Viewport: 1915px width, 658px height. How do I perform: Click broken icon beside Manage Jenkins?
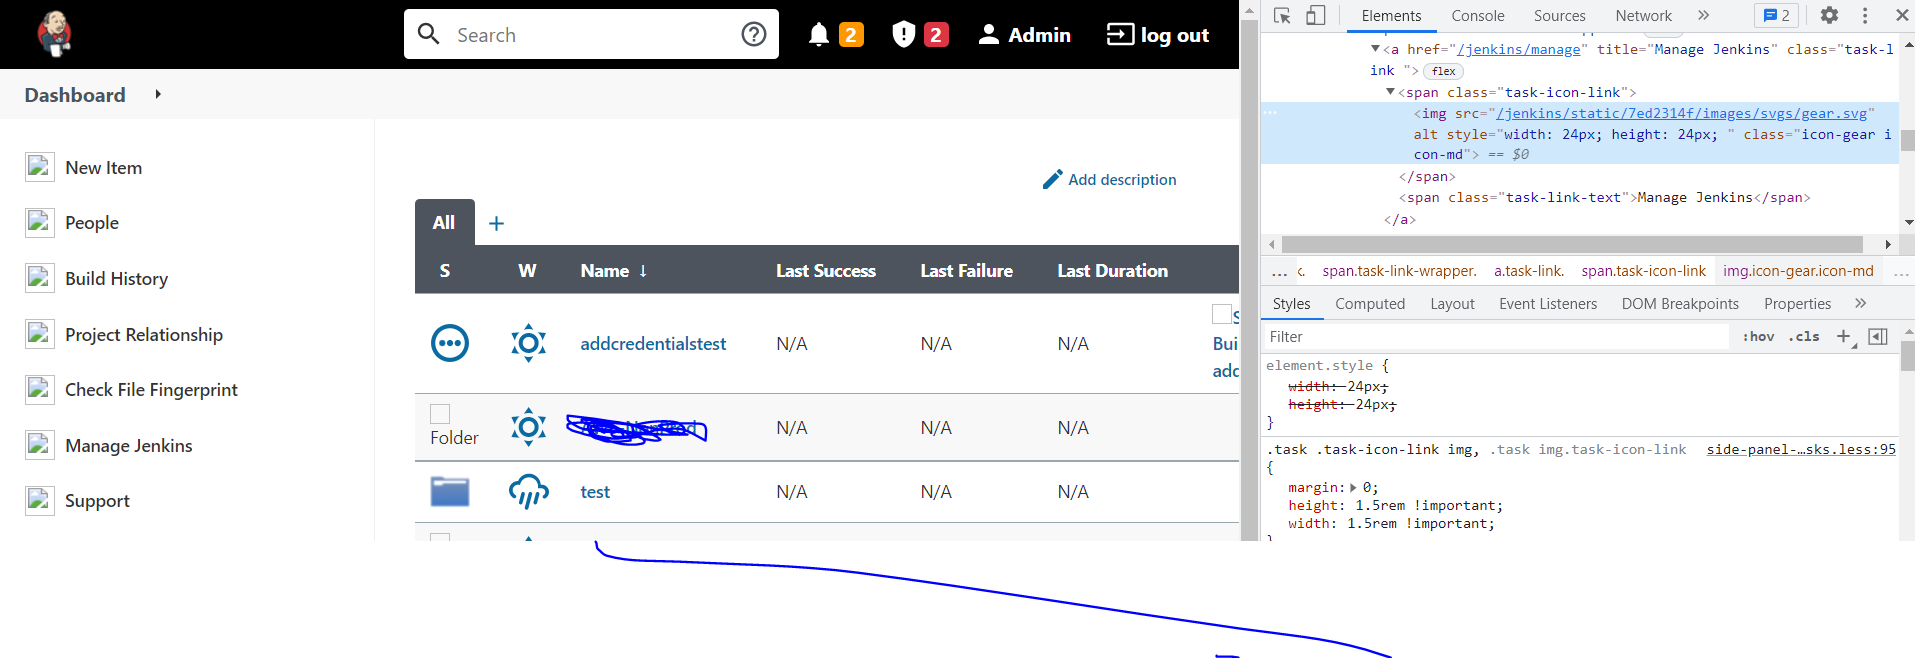[x=39, y=445]
